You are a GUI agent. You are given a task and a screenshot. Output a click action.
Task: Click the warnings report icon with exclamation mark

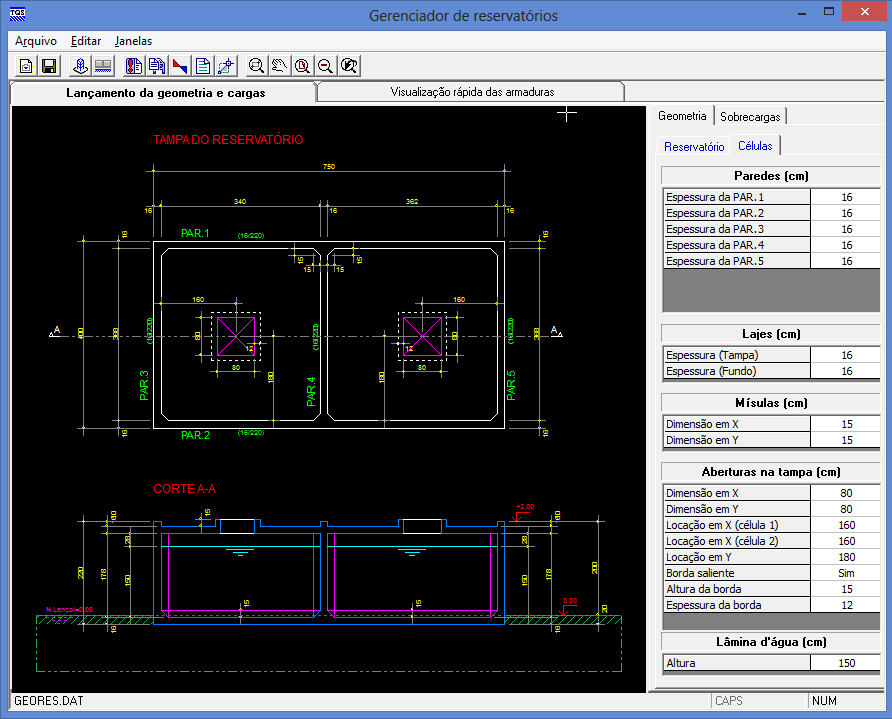[134, 66]
